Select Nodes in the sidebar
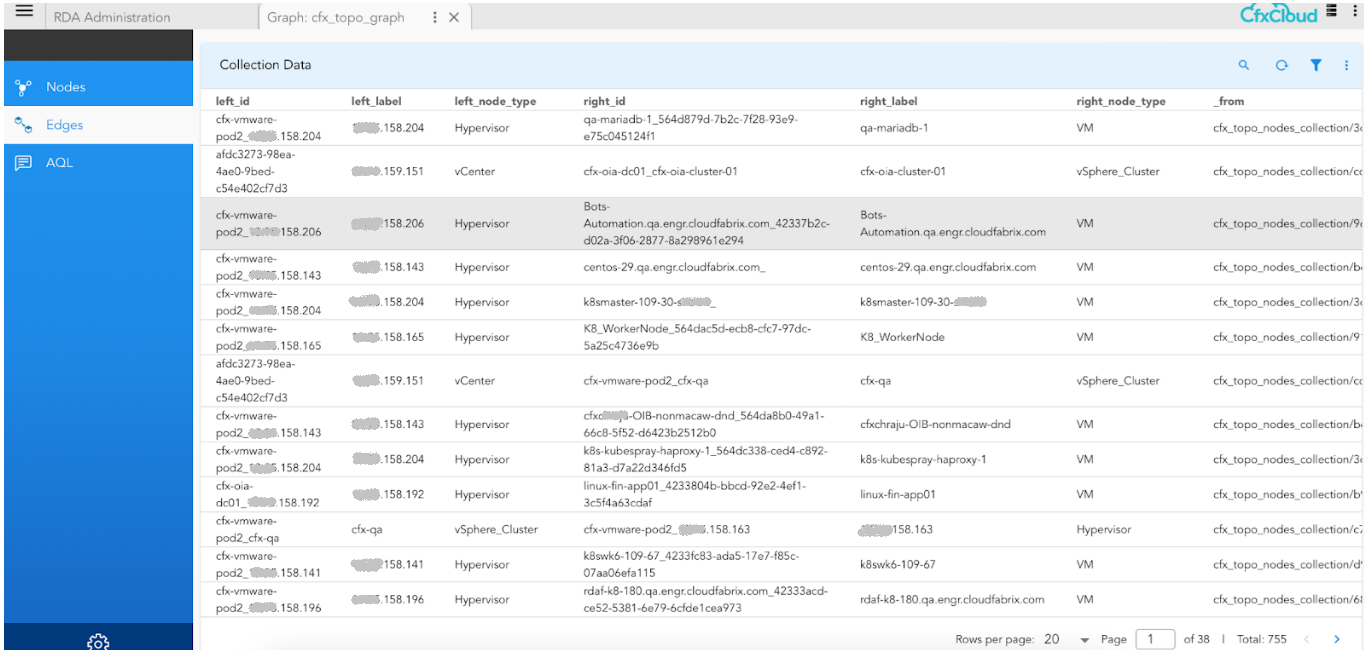Screen dimensions: 1369x656 [66, 87]
